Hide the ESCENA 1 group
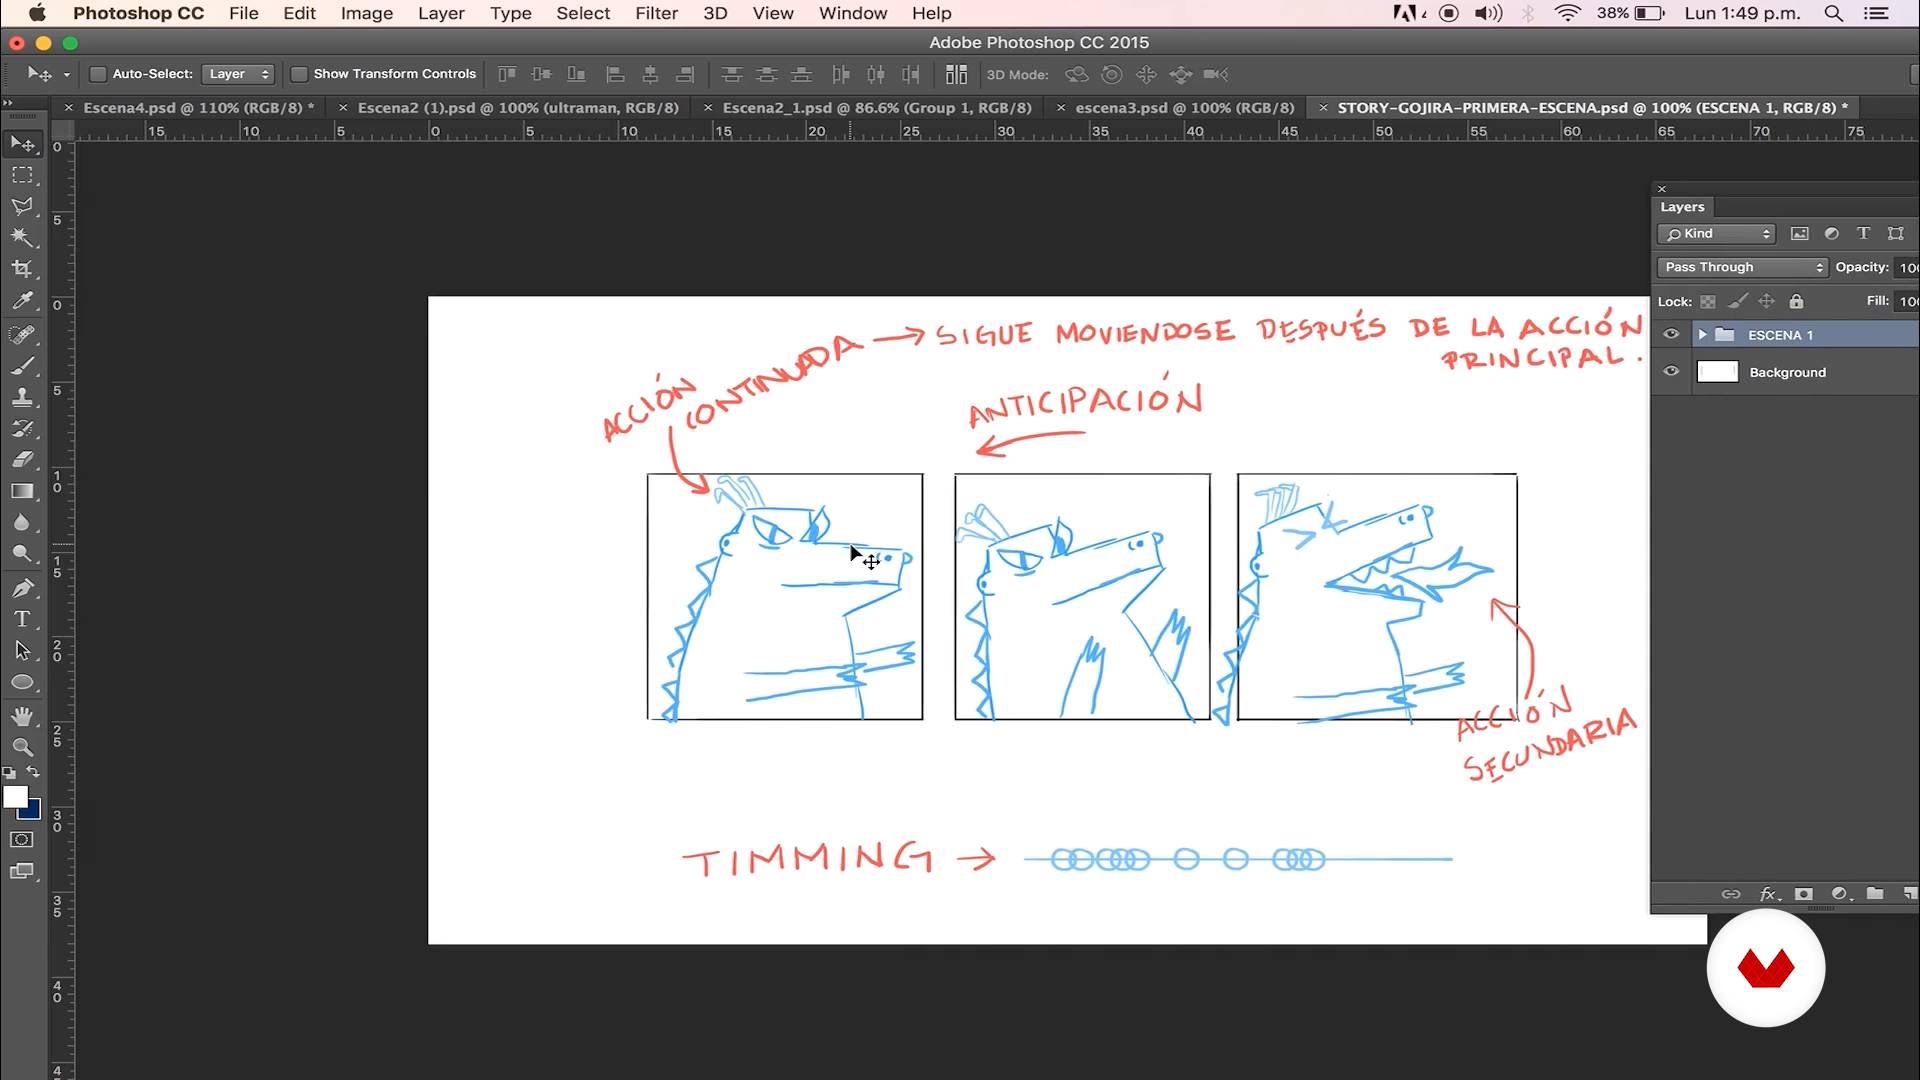Viewport: 1920px width, 1080px height. tap(1671, 335)
